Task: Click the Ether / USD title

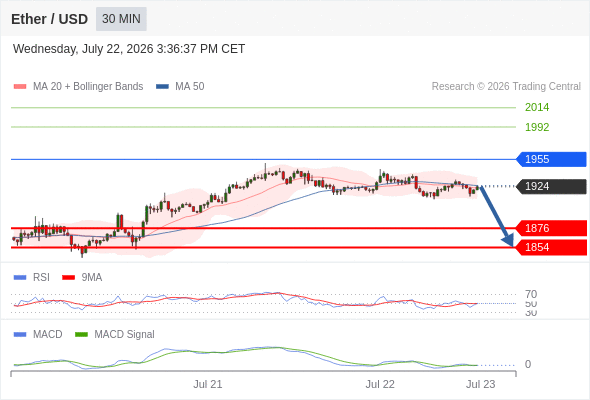Action: 49,19
